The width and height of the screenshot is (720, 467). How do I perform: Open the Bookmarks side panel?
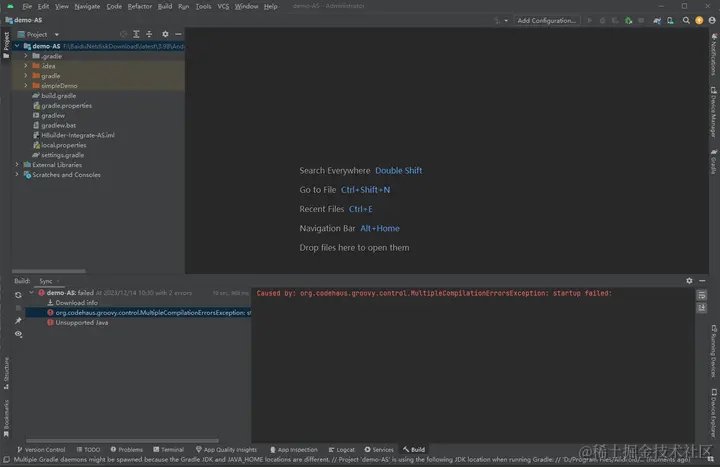(6, 418)
